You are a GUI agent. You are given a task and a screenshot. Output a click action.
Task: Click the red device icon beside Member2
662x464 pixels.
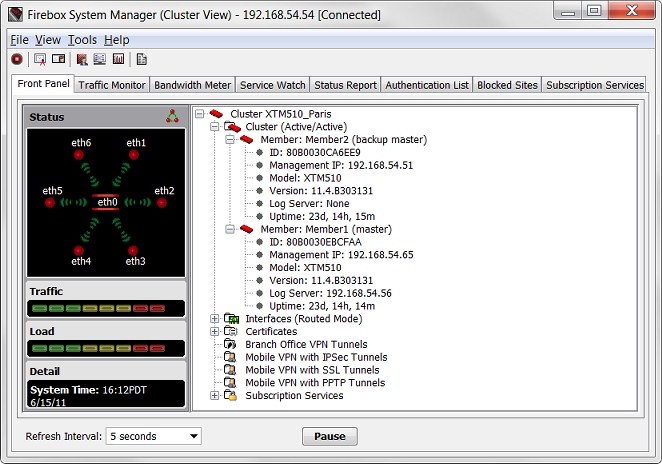(x=246, y=139)
